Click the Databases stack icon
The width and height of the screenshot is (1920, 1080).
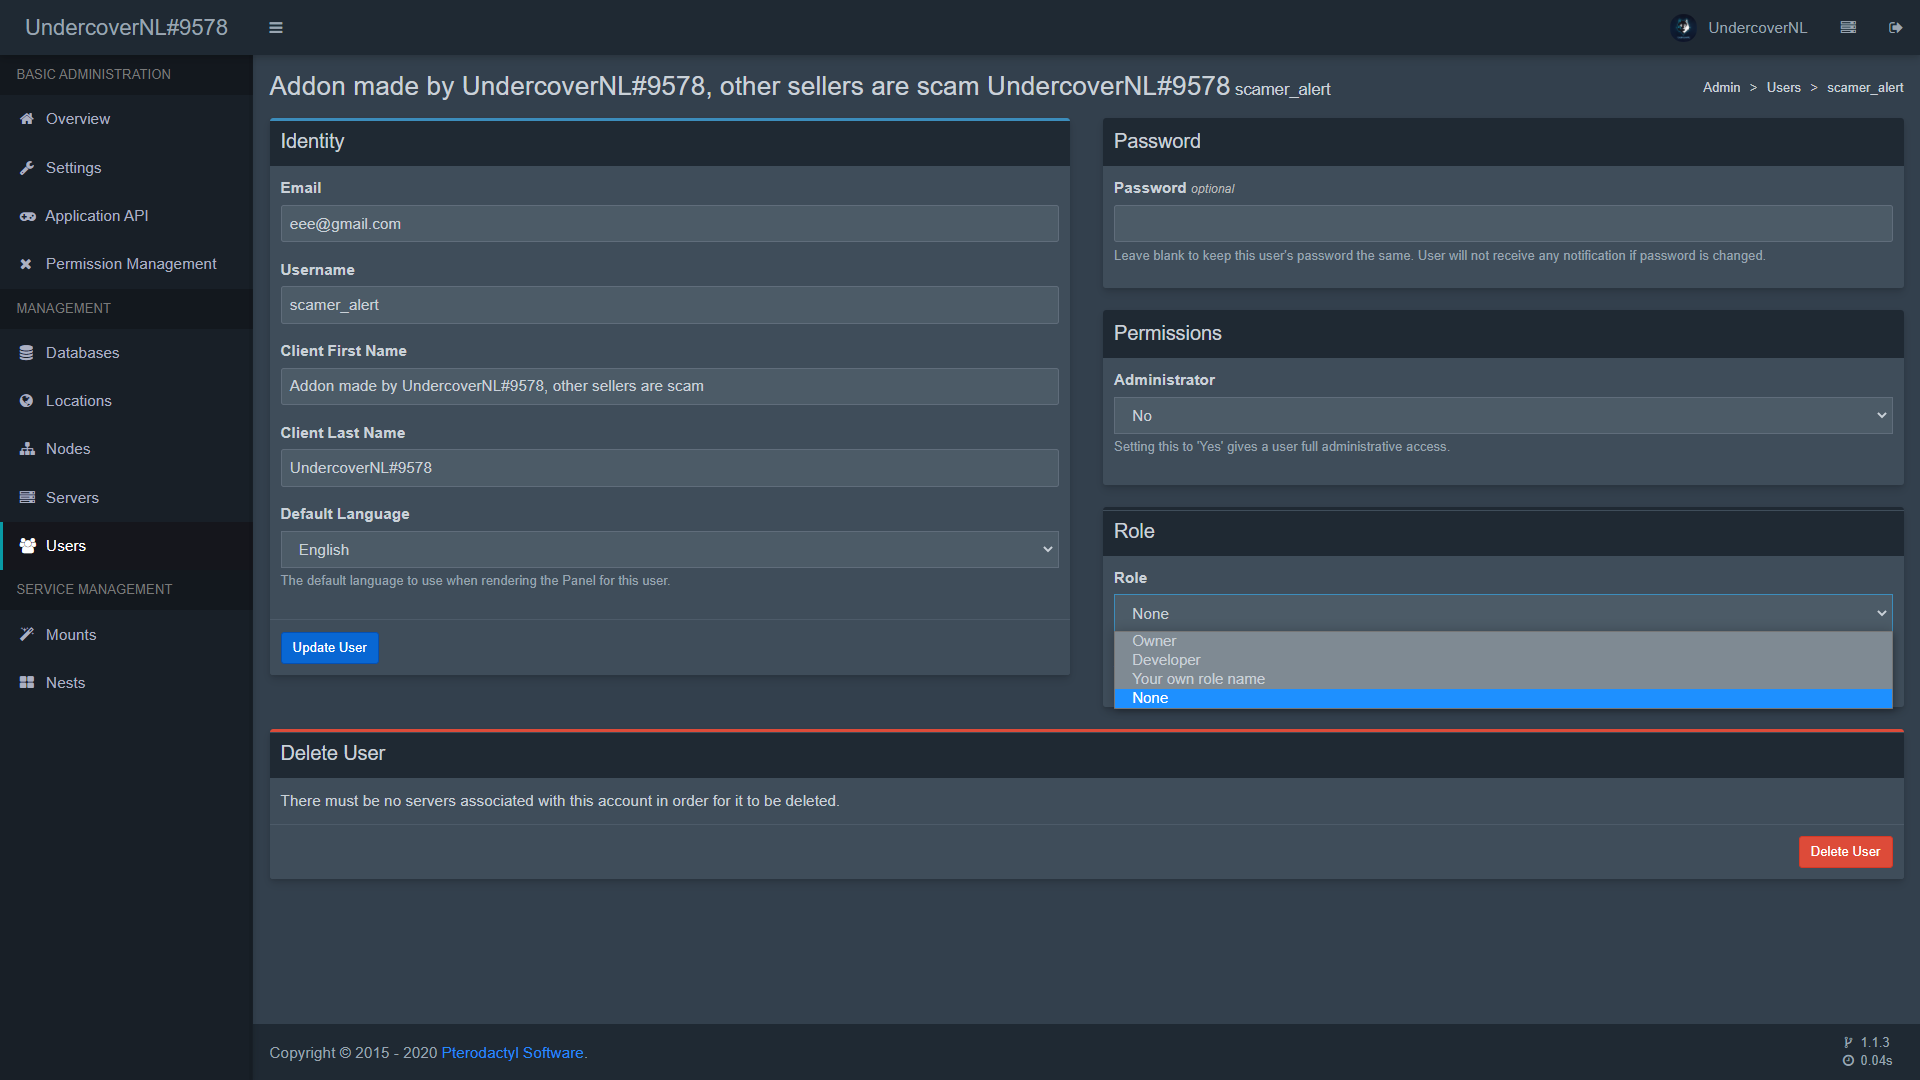tap(27, 353)
